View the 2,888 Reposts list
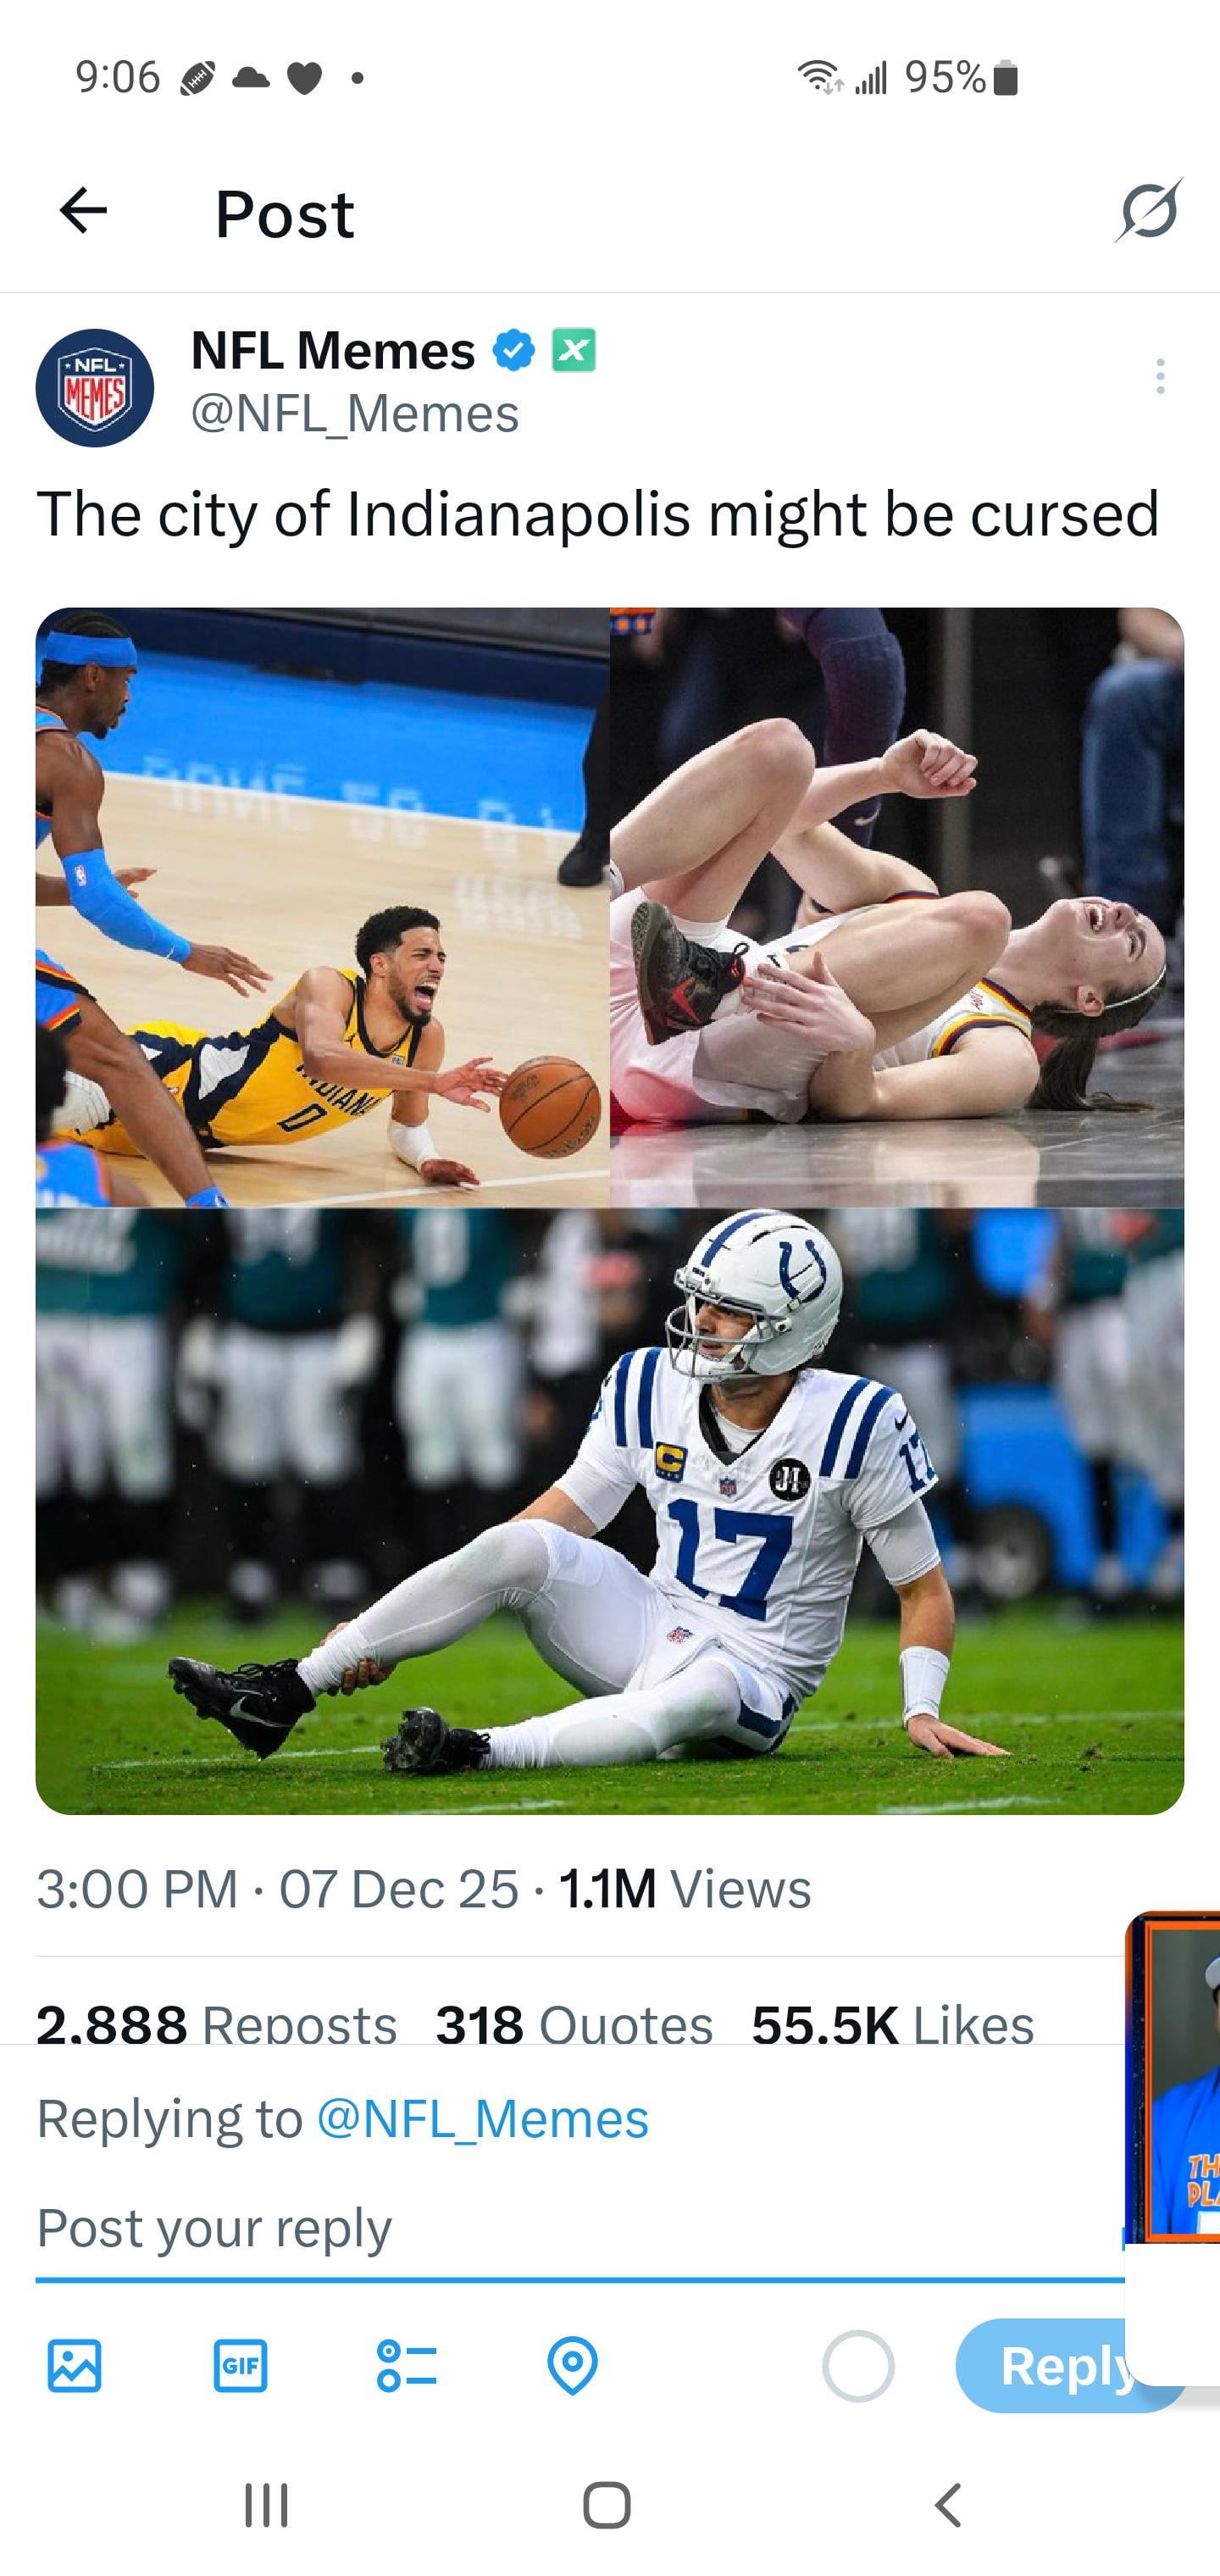 click(216, 2022)
